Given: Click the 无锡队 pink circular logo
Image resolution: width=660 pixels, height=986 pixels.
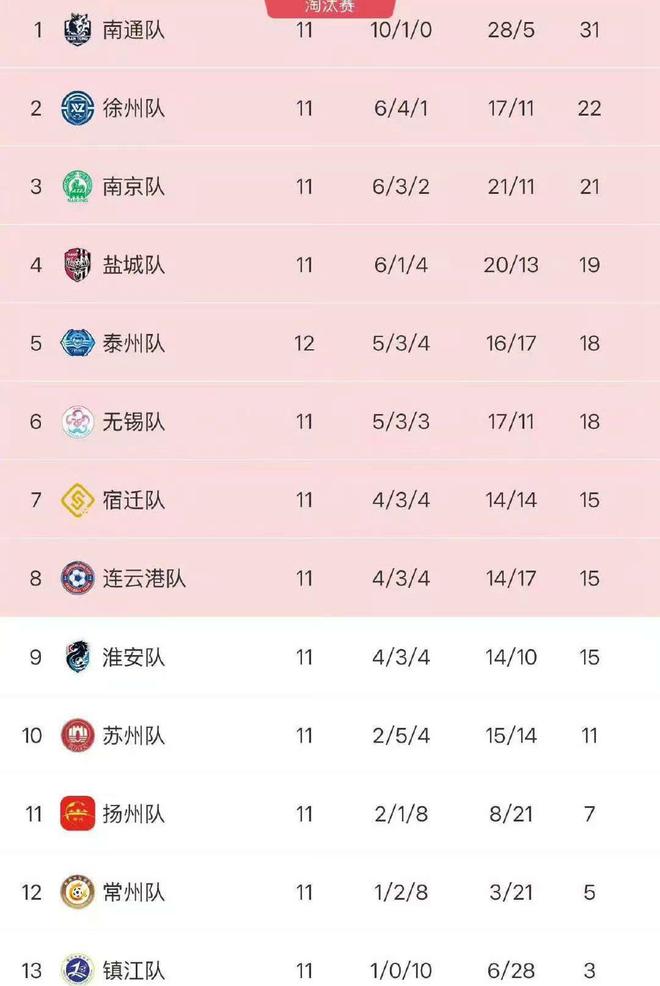Looking at the screenshot, I should click(x=77, y=422).
